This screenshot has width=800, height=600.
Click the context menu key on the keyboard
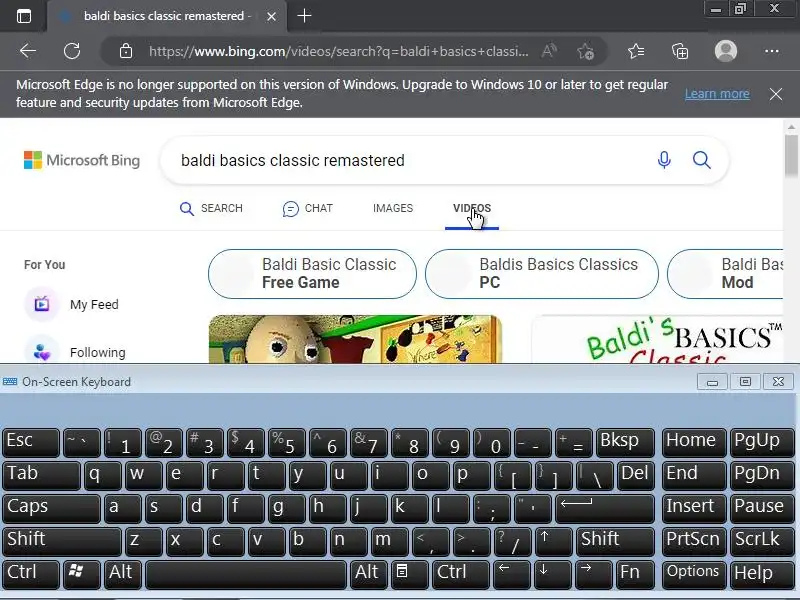pos(410,574)
